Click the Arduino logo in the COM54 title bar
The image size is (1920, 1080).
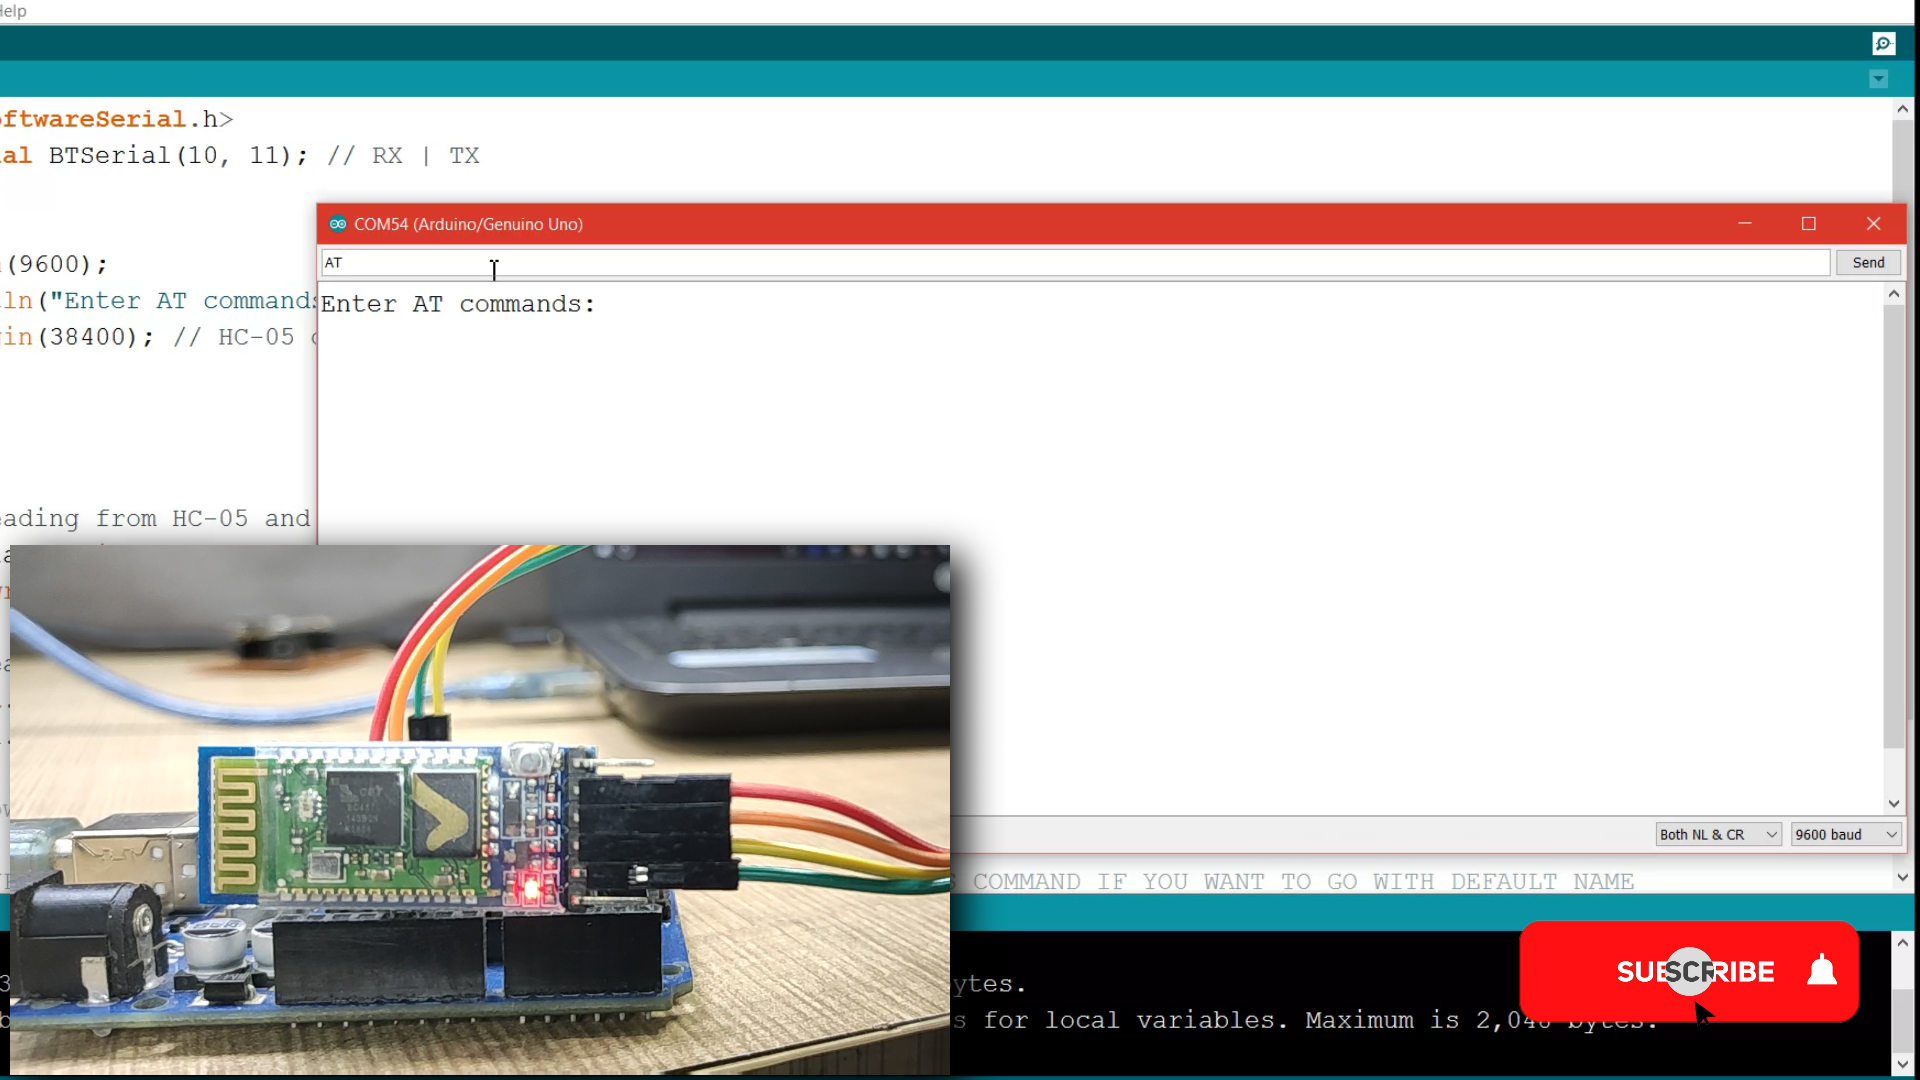tap(338, 224)
